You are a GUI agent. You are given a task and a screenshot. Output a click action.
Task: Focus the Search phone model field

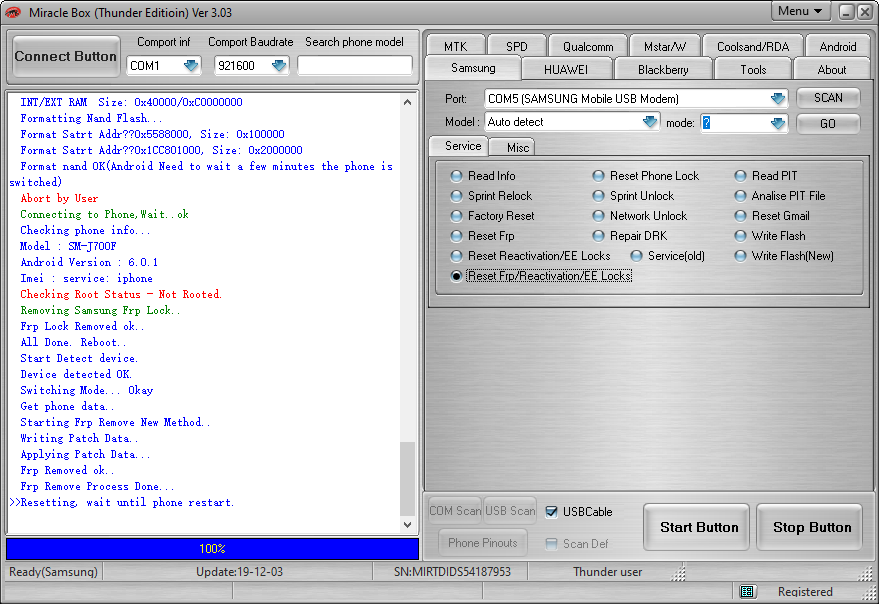tap(354, 66)
